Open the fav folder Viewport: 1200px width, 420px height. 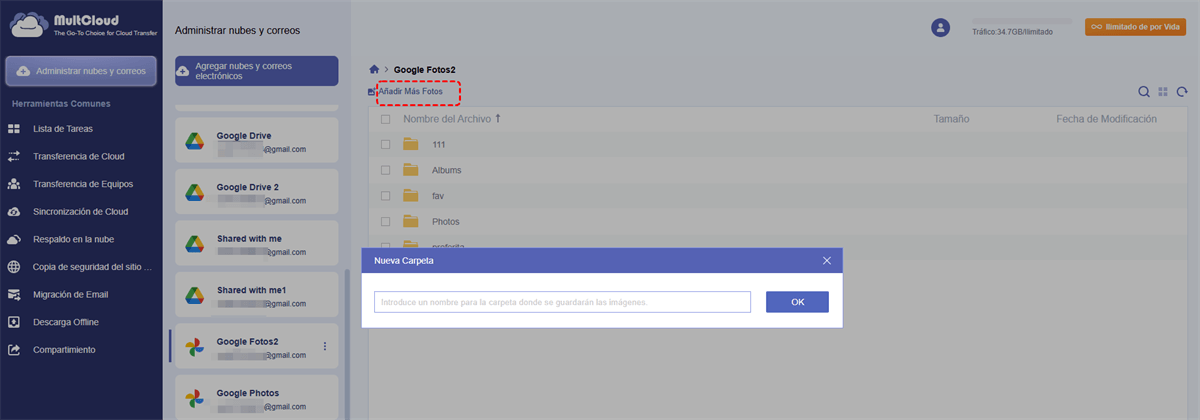[x=438, y=196]
